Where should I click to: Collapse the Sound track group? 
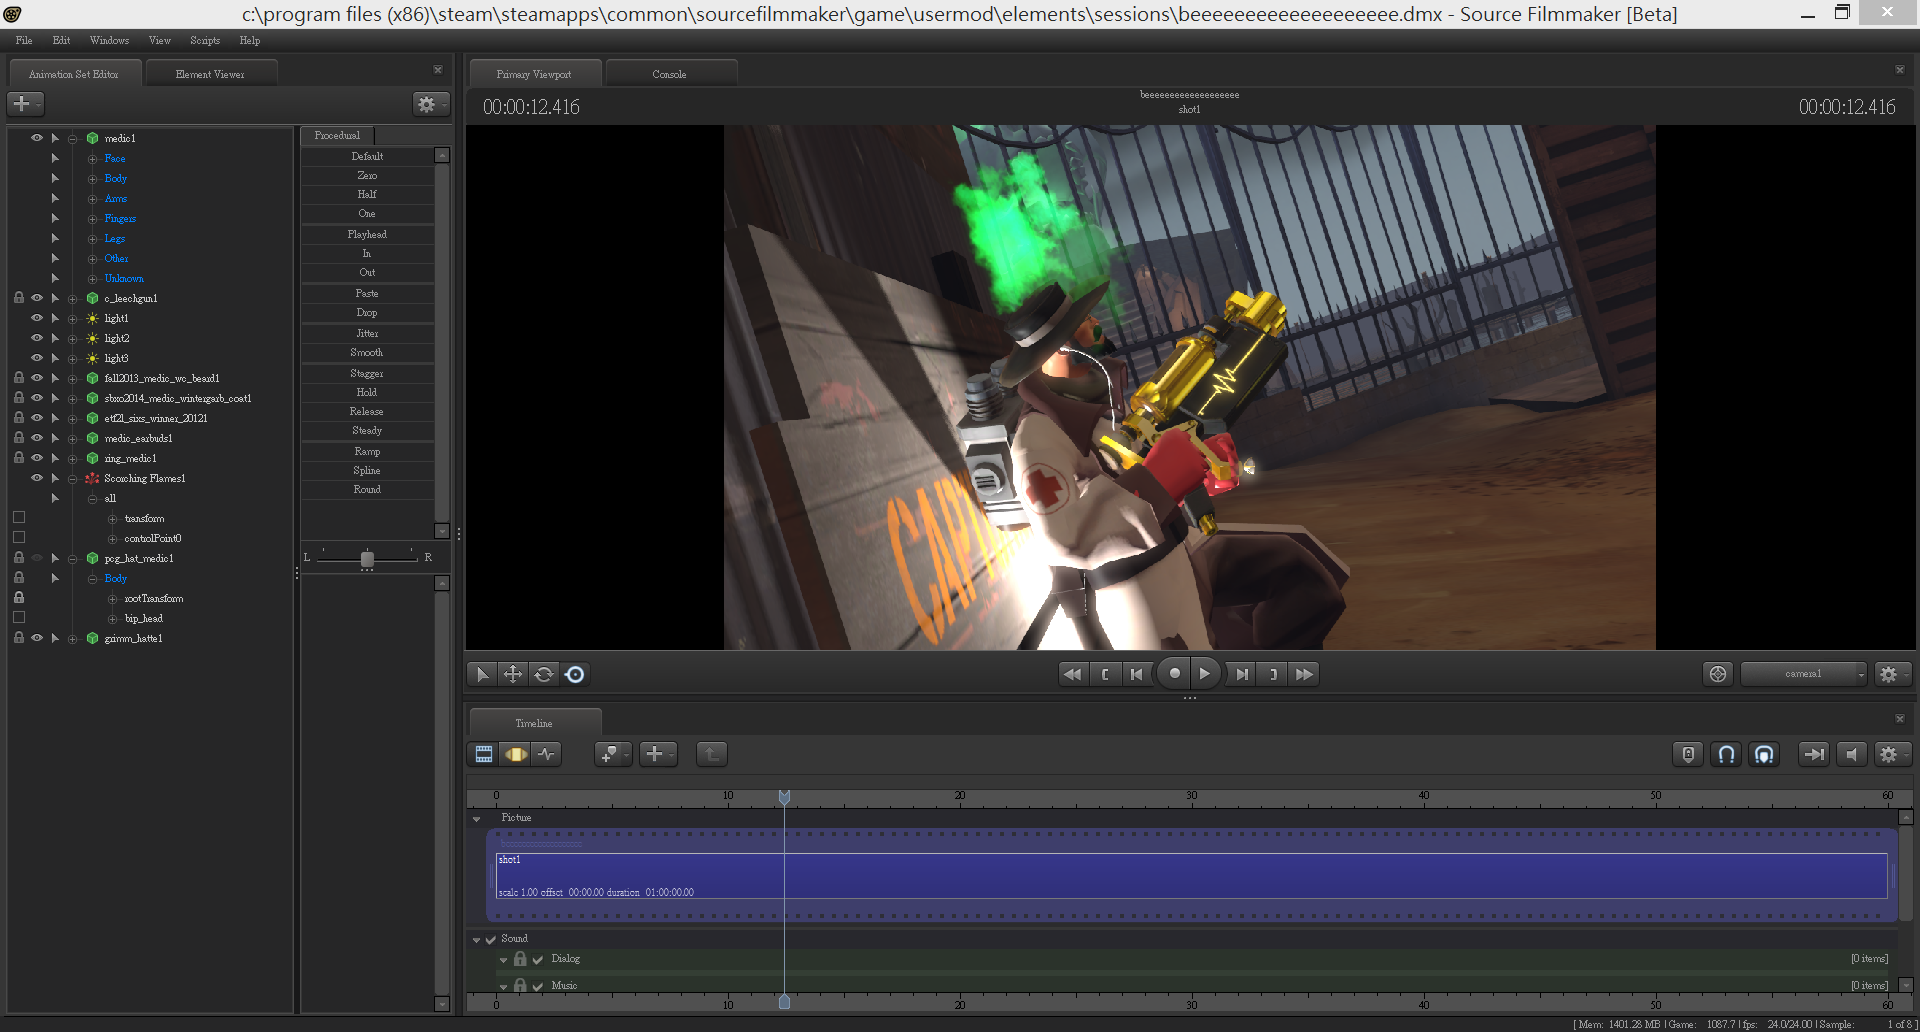[x=477, y=940]
